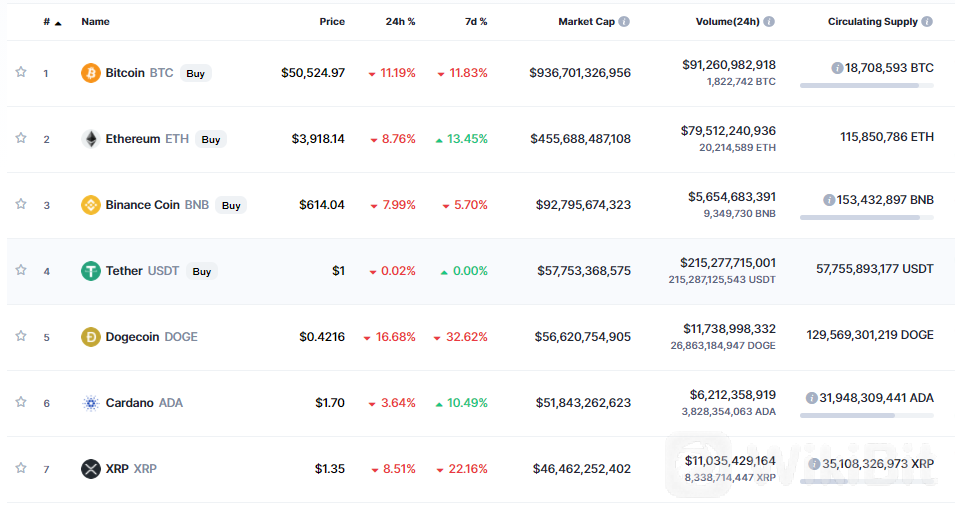Image resolution: width=955 pixels, height=520 pixels.
Task: Open the Dogecoin DOGE coin page
Action: (152, 337)
